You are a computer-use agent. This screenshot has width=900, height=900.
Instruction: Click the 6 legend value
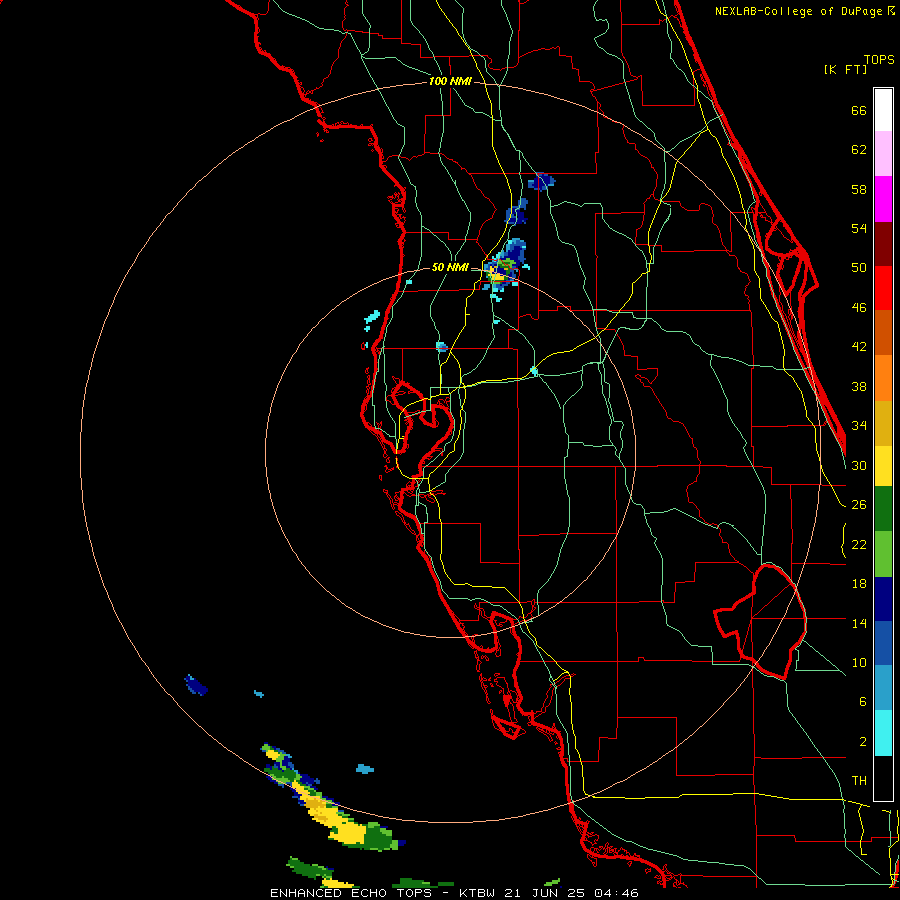863,702
